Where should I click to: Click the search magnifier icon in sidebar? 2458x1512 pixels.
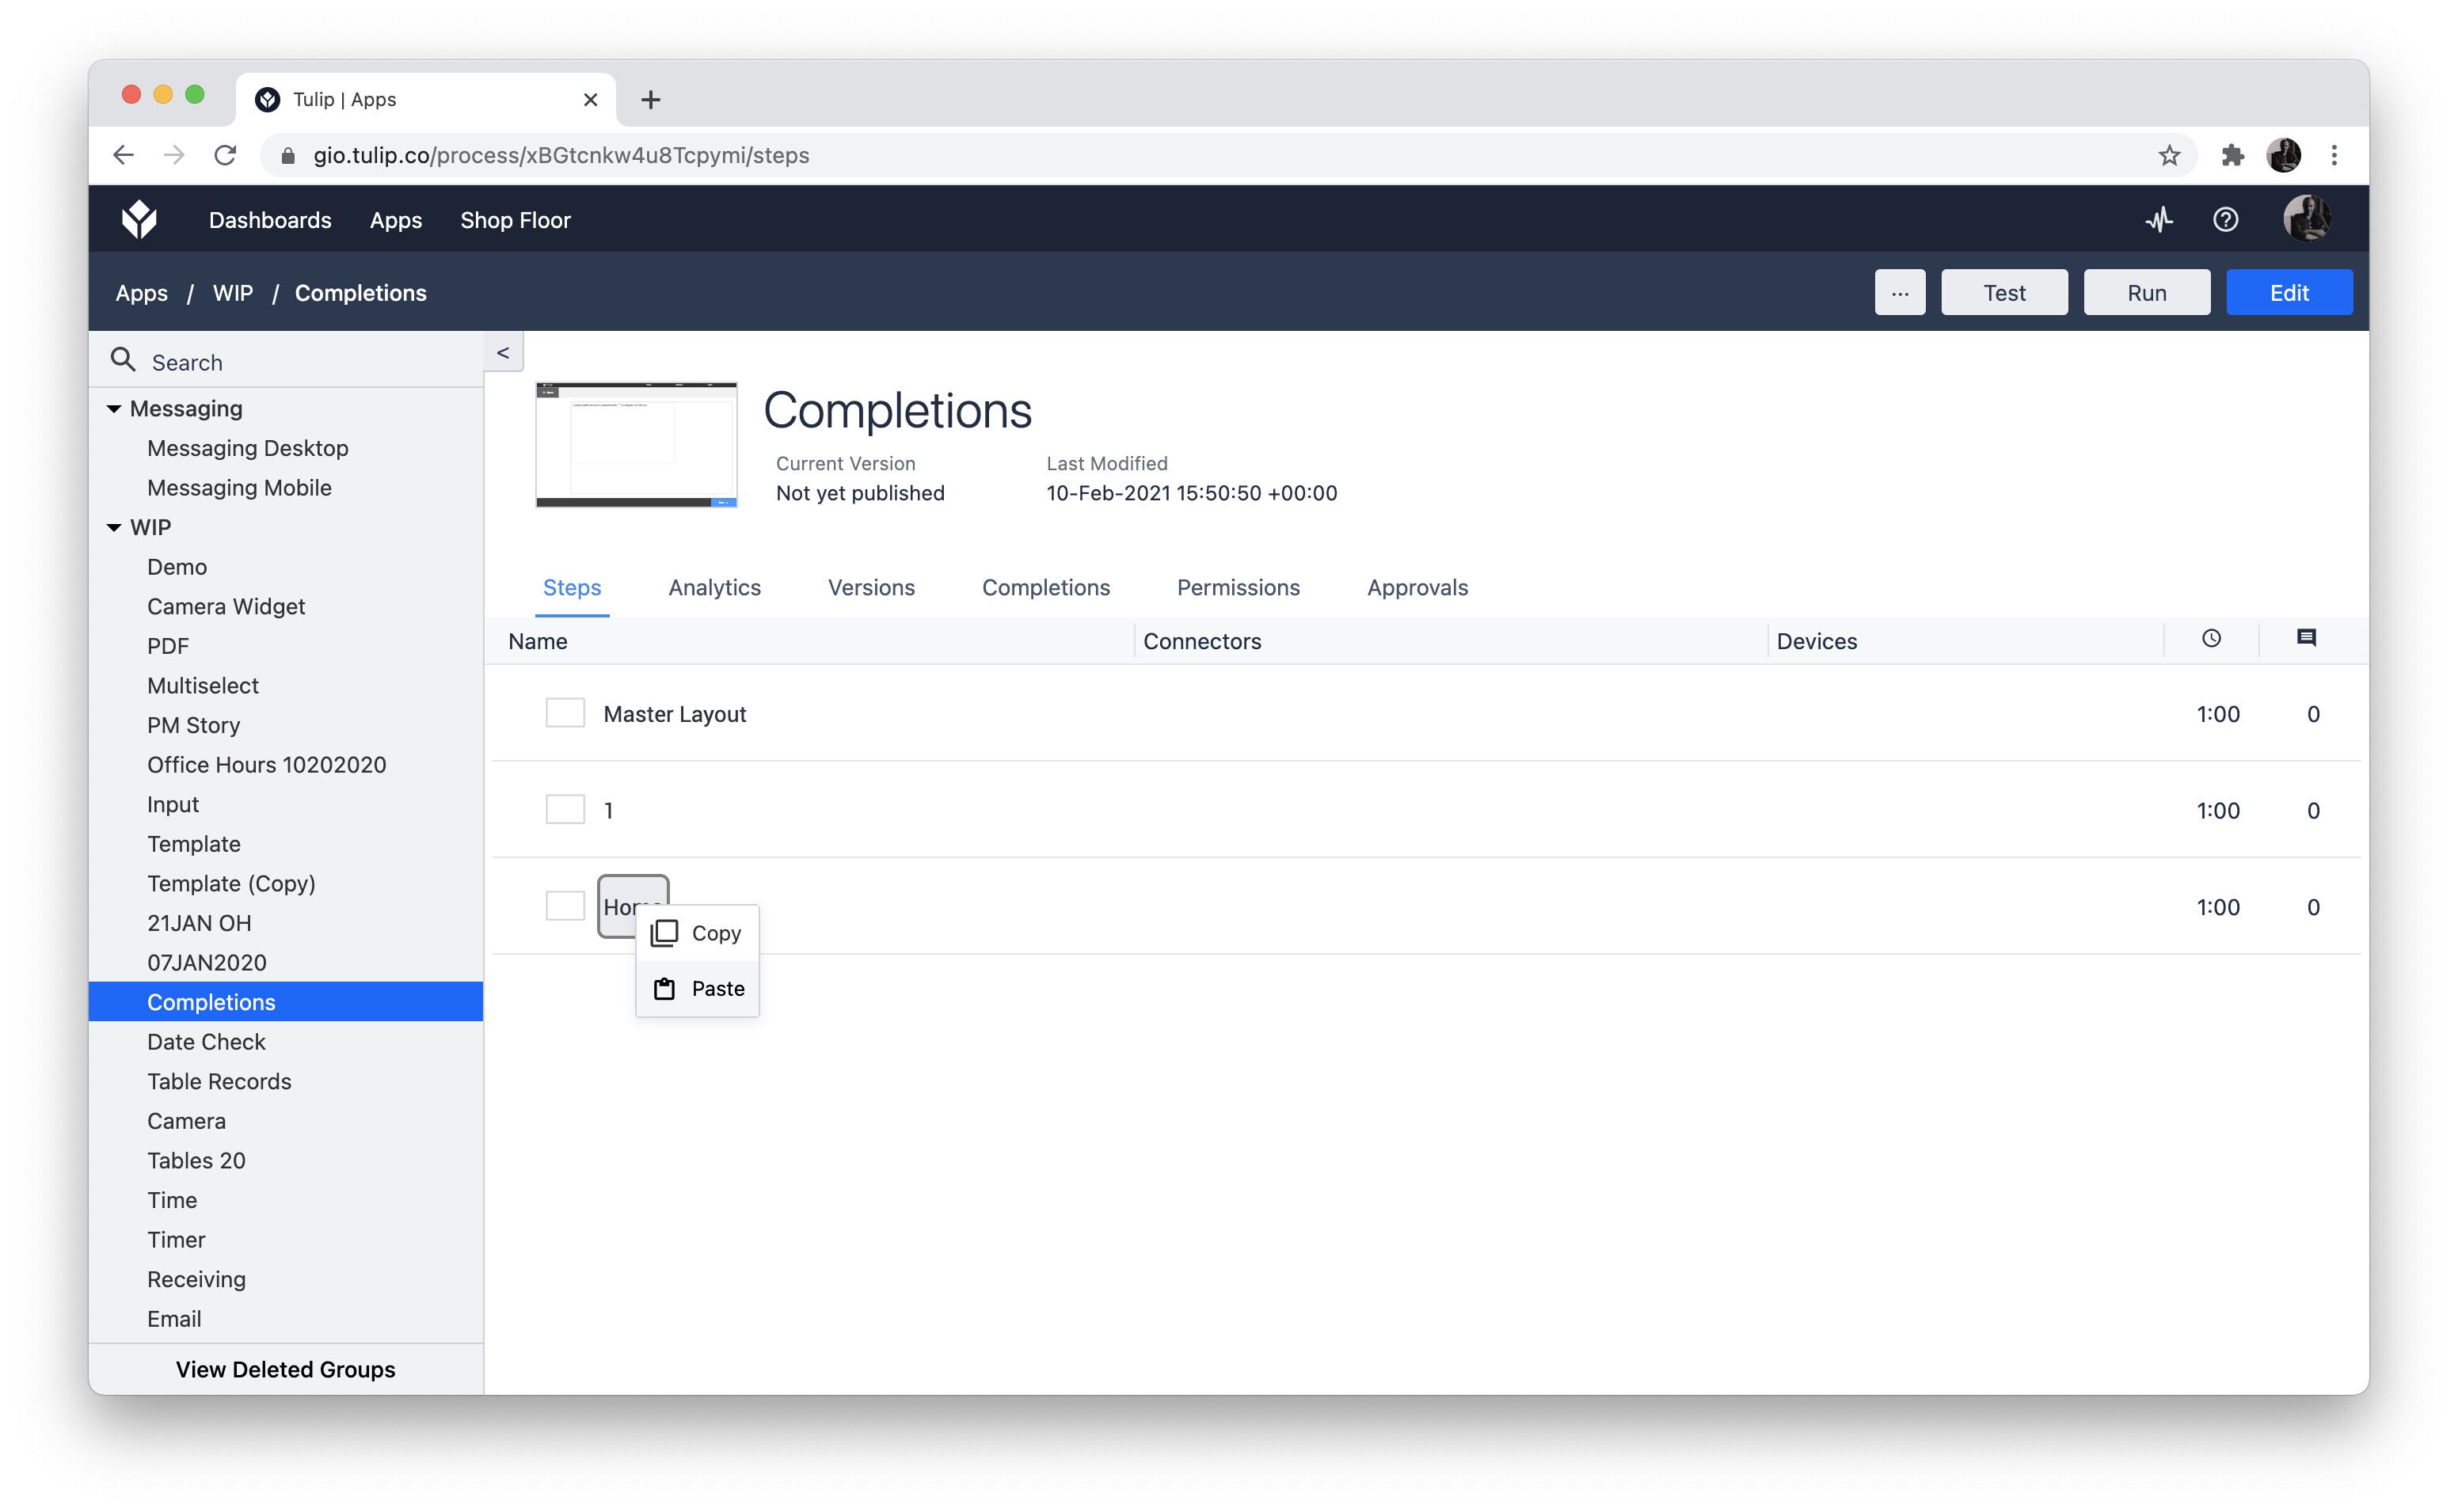click(x=123, y=361)
